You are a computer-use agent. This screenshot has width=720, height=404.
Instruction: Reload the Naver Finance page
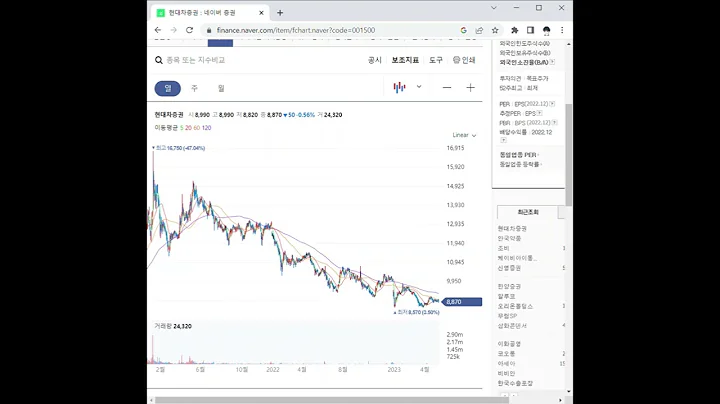[x=189, y=30]
